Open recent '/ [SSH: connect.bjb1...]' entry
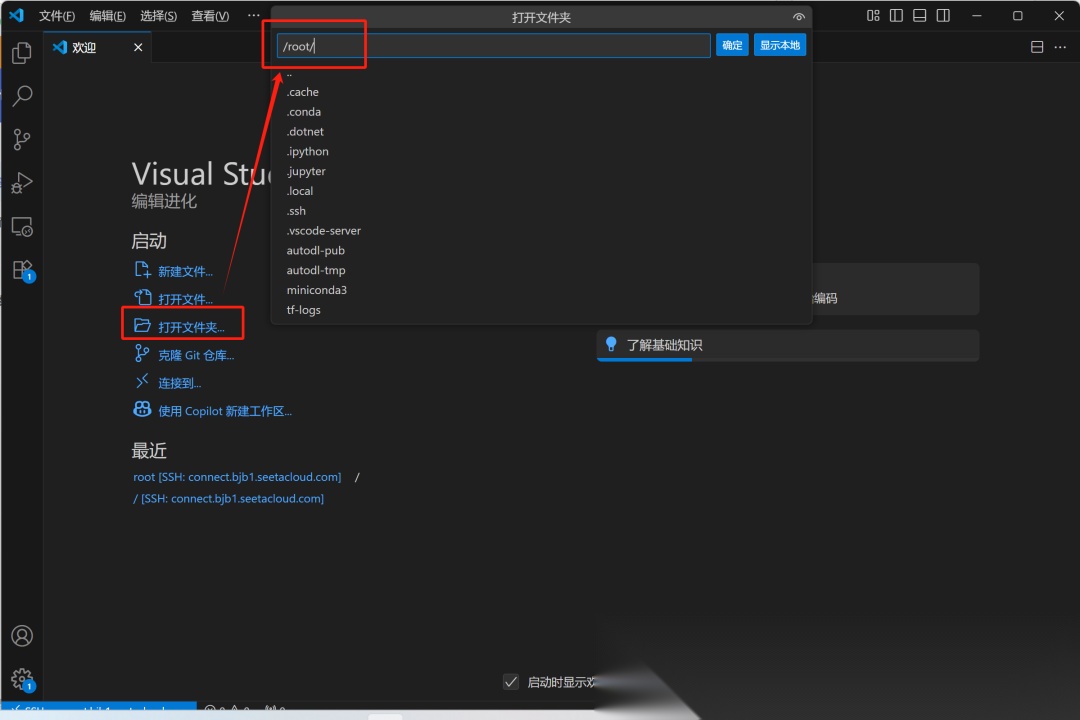 [x=228, y=498]
